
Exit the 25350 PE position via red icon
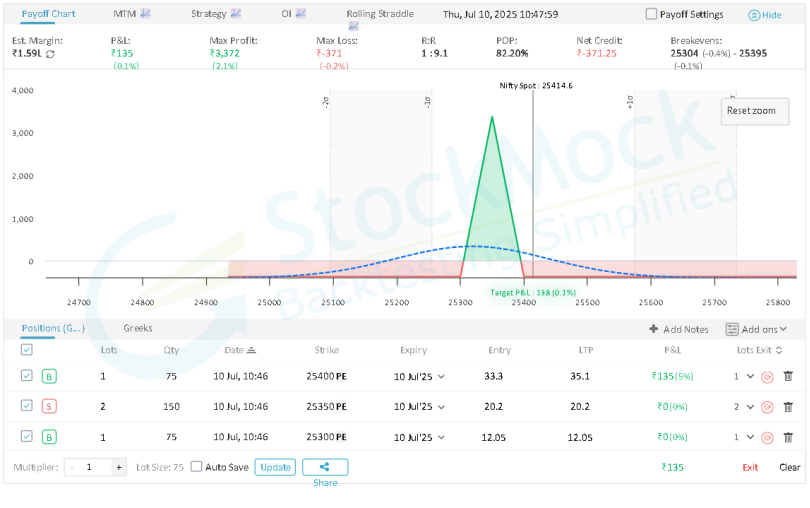point(768,407)
